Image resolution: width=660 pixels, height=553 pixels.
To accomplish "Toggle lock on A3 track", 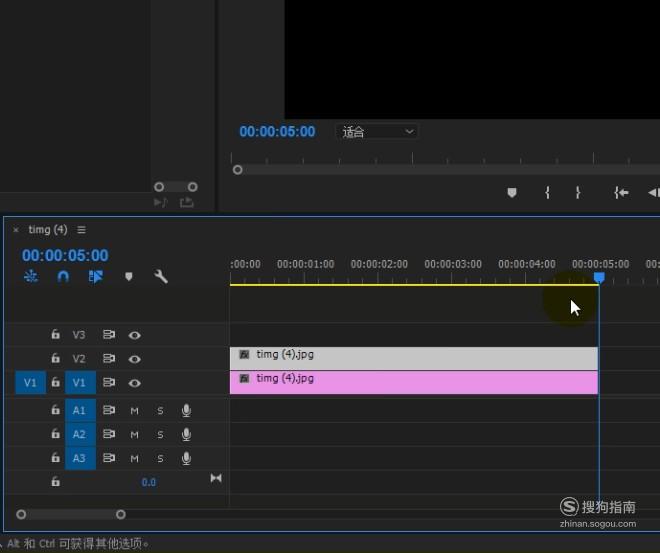I will tap(55, 457).
